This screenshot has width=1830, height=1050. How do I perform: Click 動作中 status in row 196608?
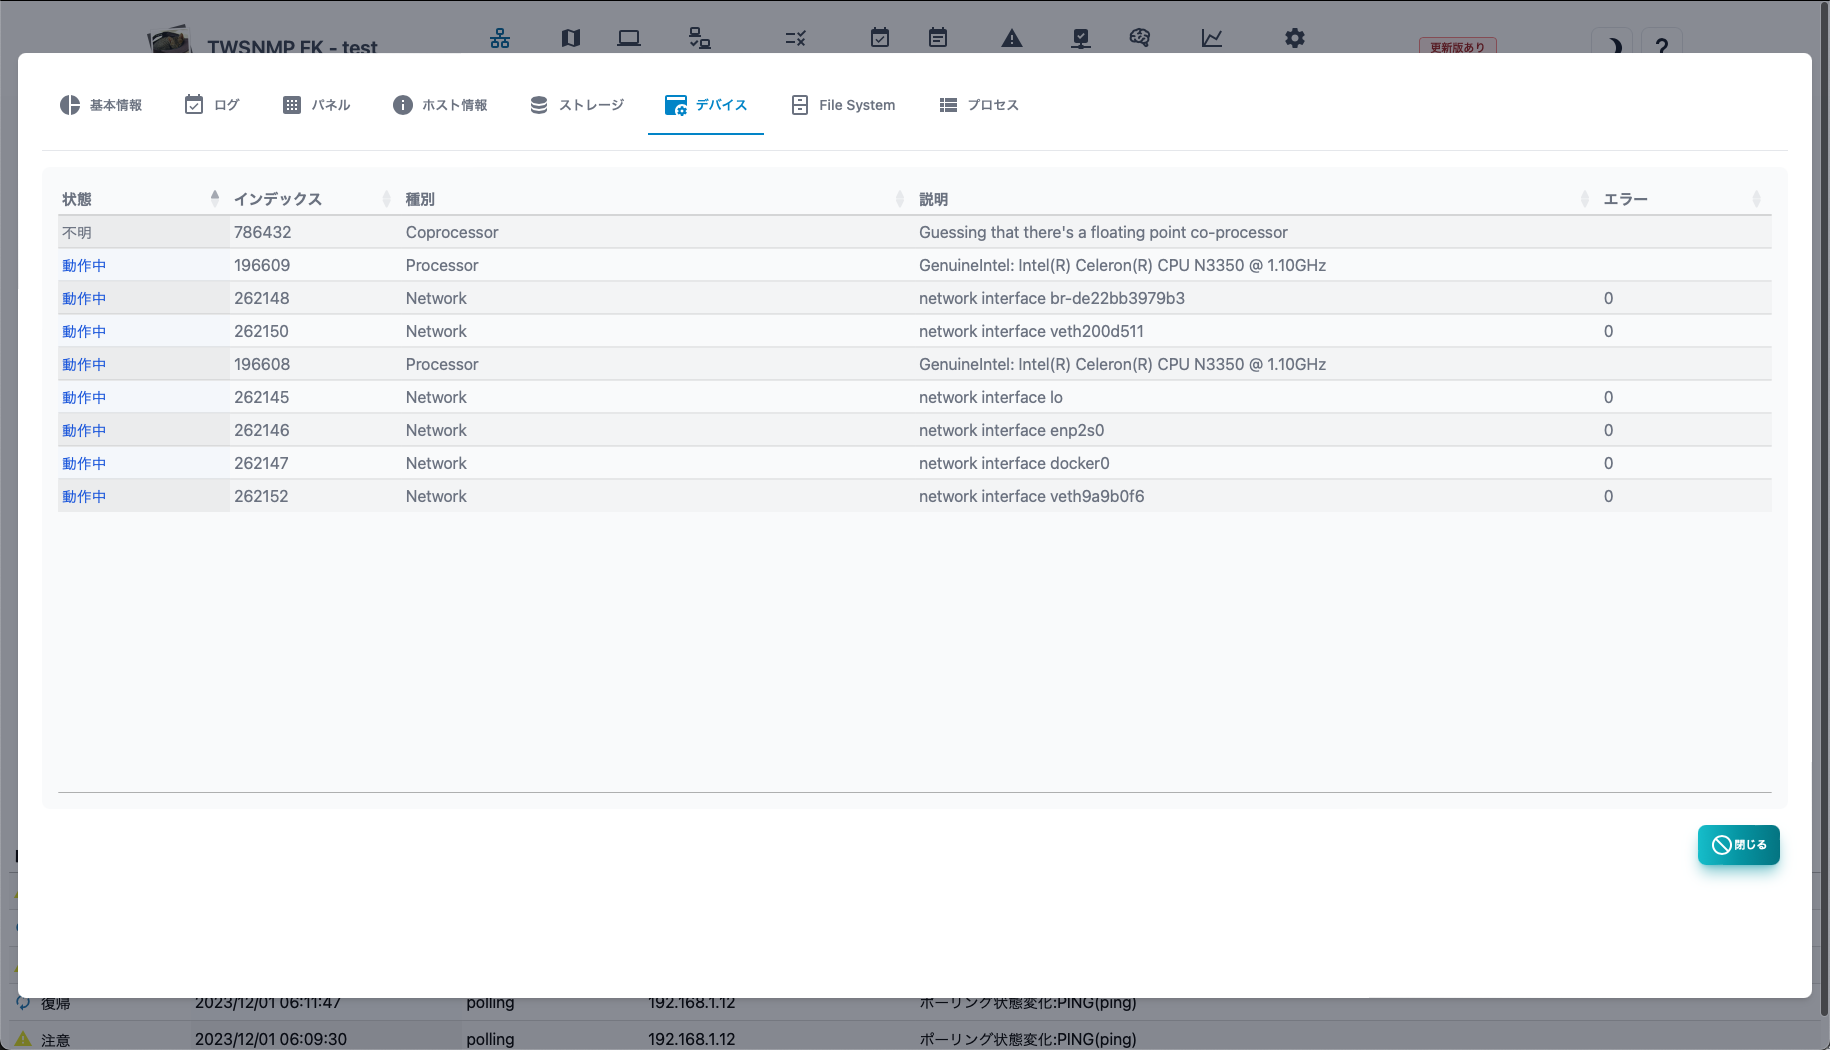pos(84,364)
